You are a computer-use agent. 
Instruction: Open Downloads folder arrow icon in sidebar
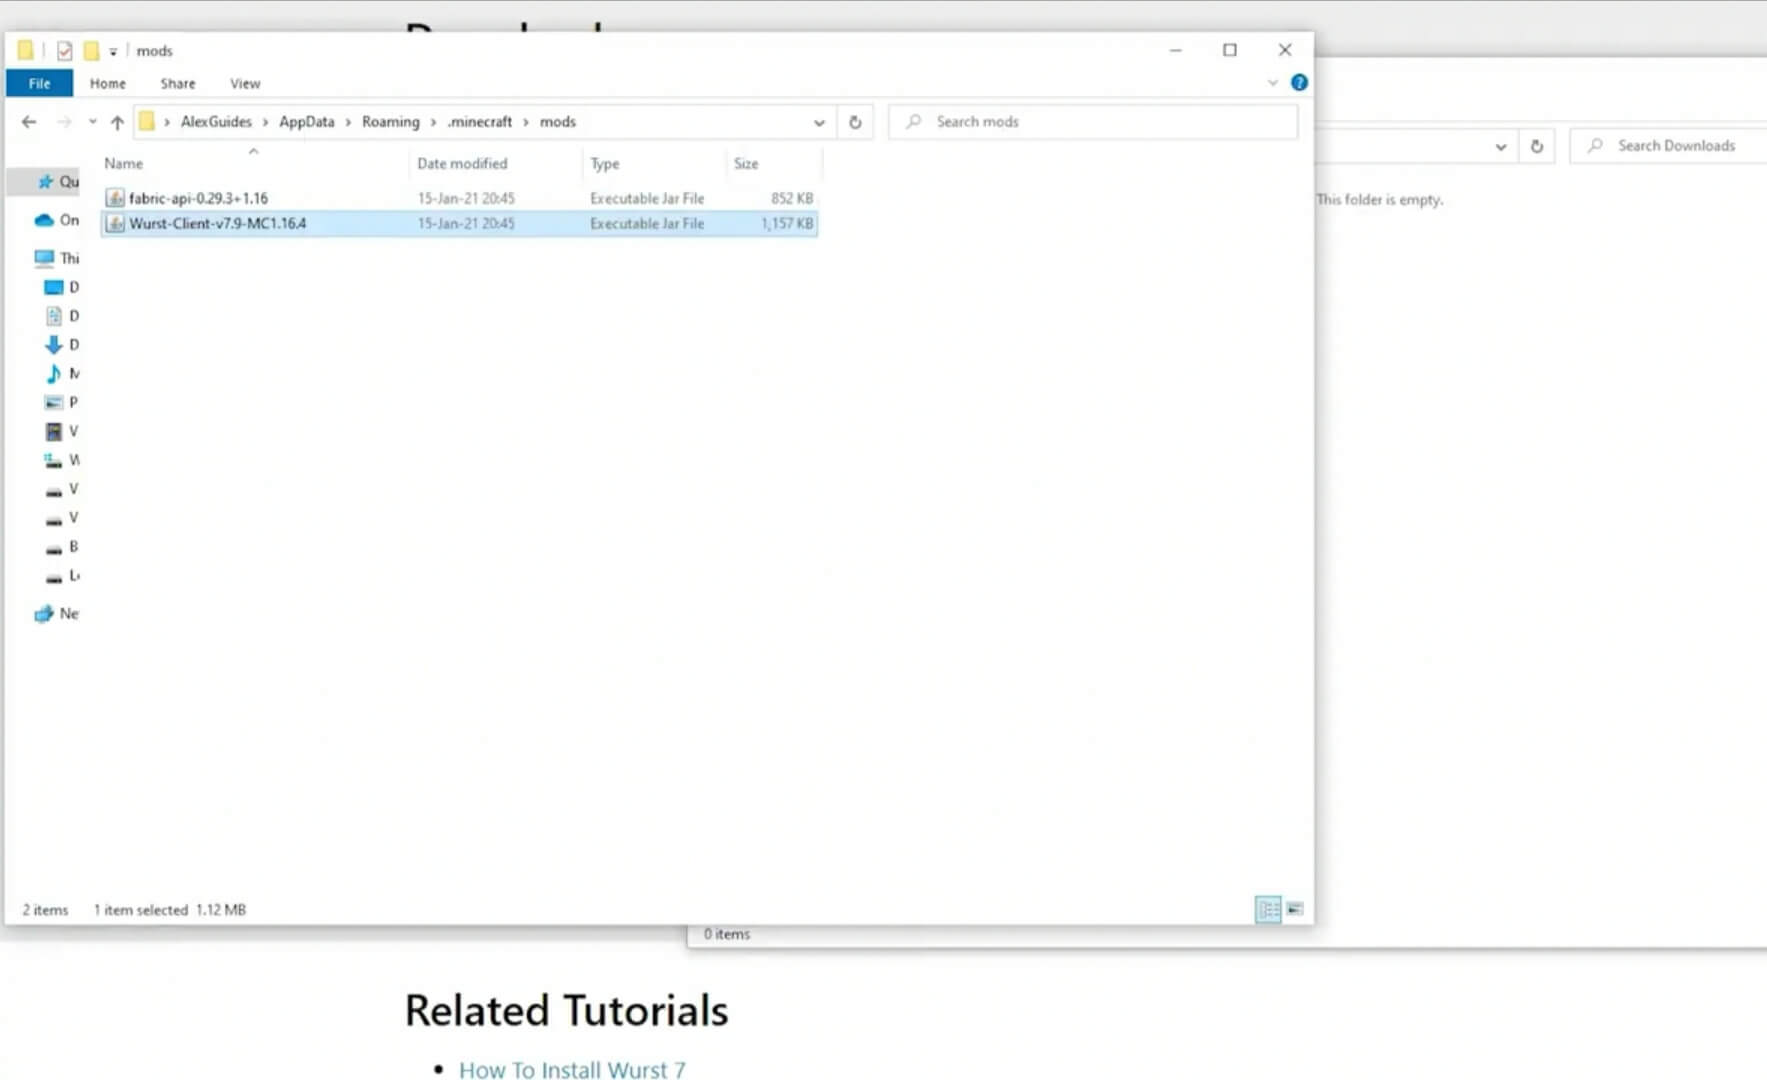[54, 345]
